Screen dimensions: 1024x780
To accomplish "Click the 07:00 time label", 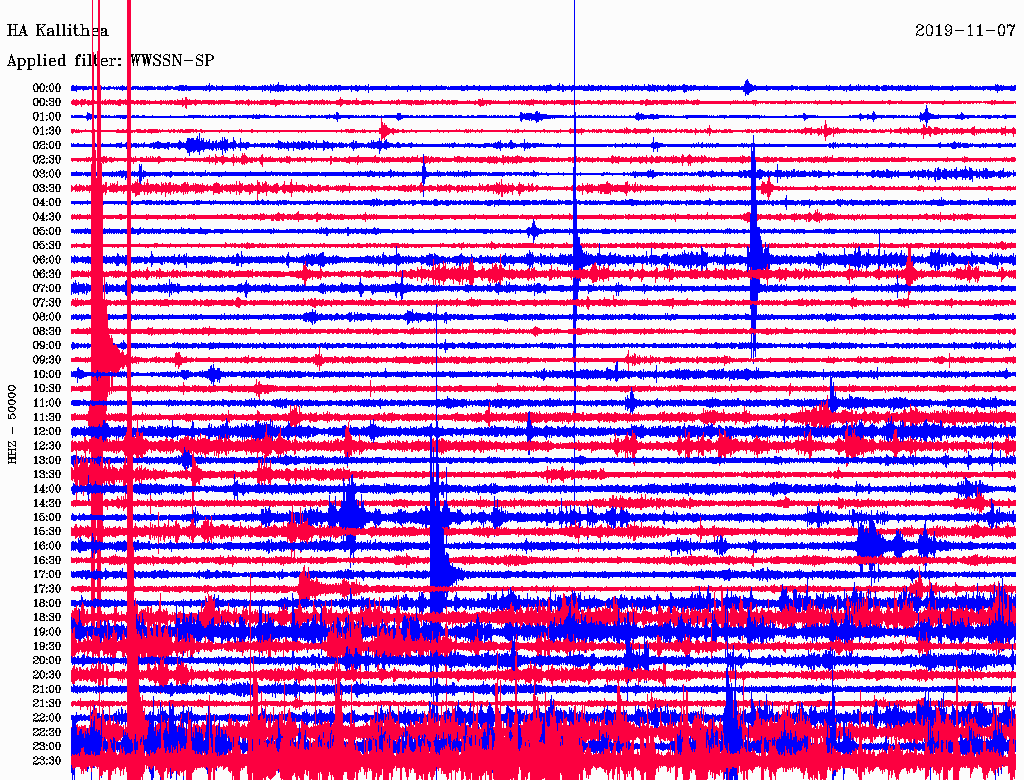I will tap(47, 288).
